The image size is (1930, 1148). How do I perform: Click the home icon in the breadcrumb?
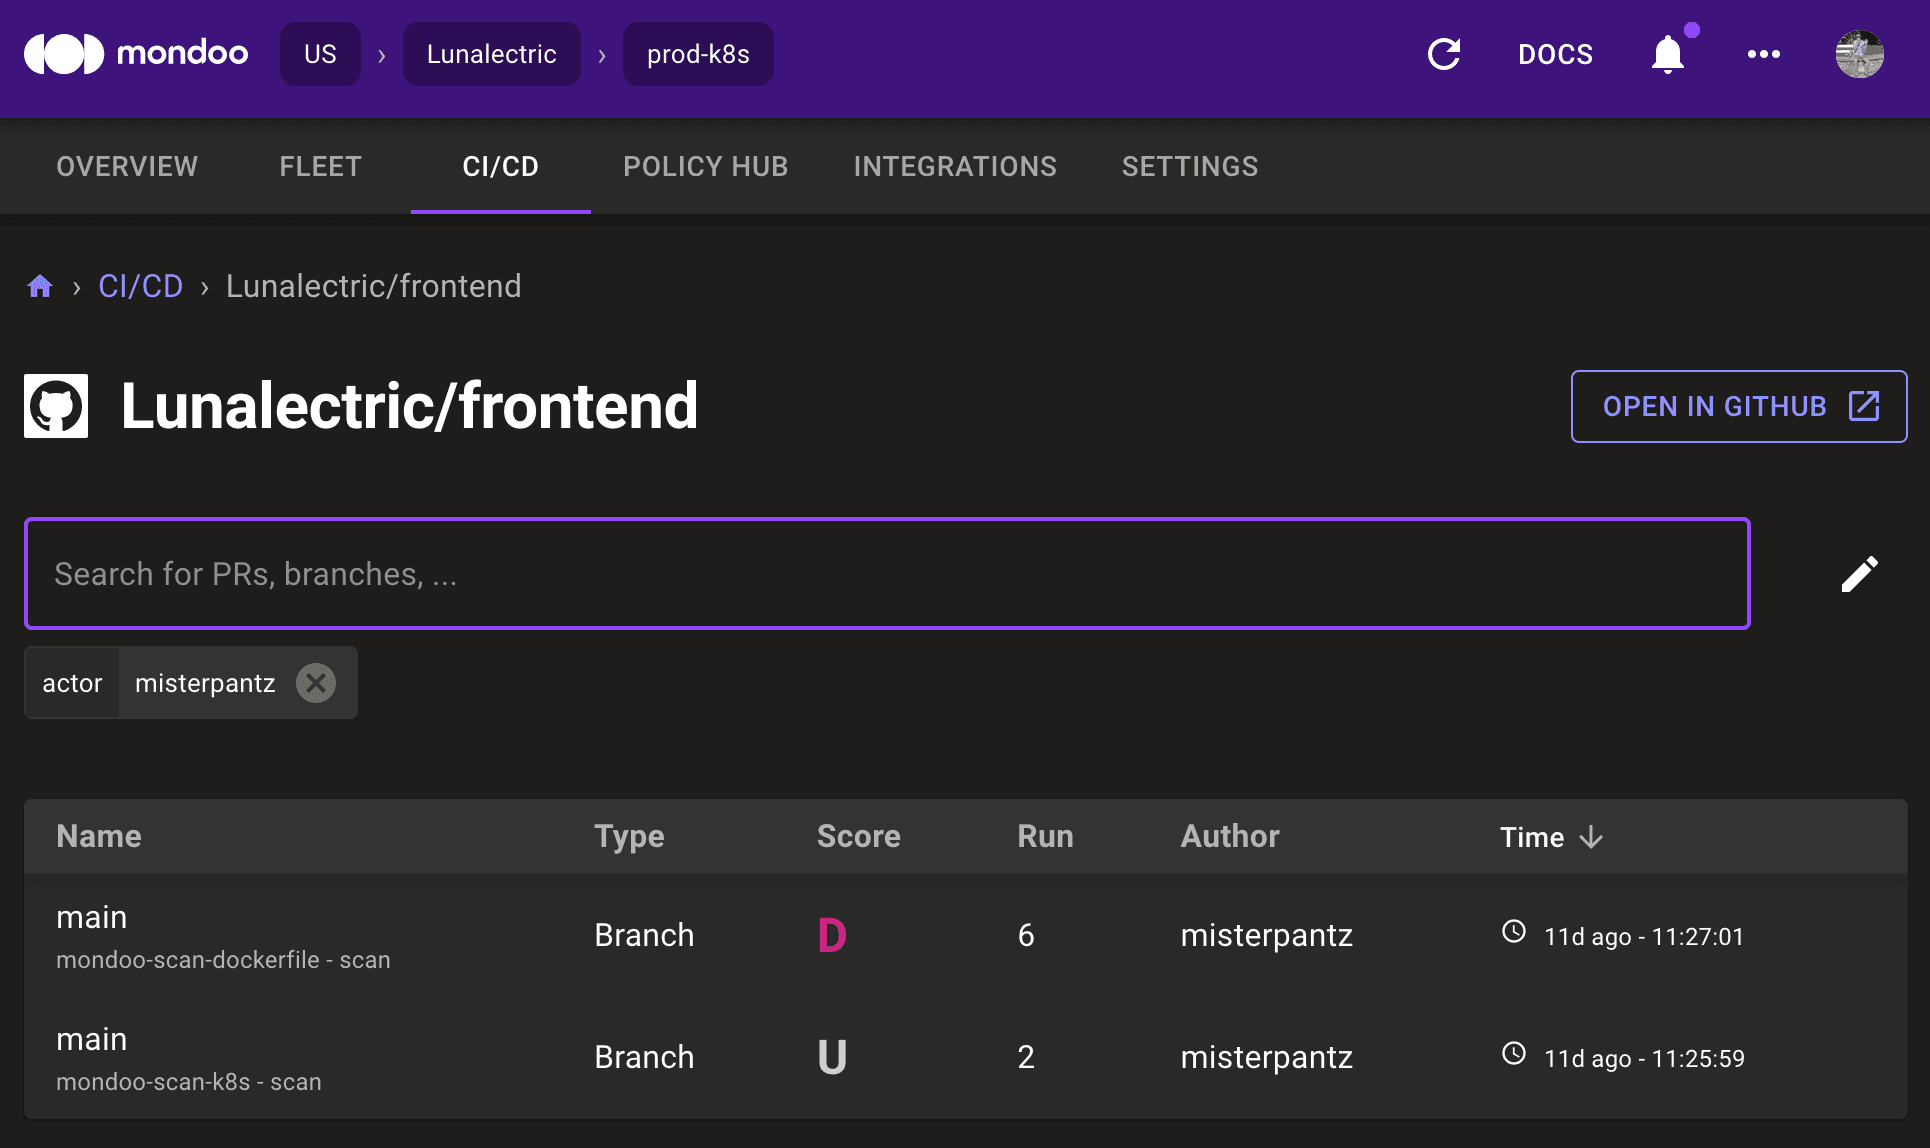39,286
